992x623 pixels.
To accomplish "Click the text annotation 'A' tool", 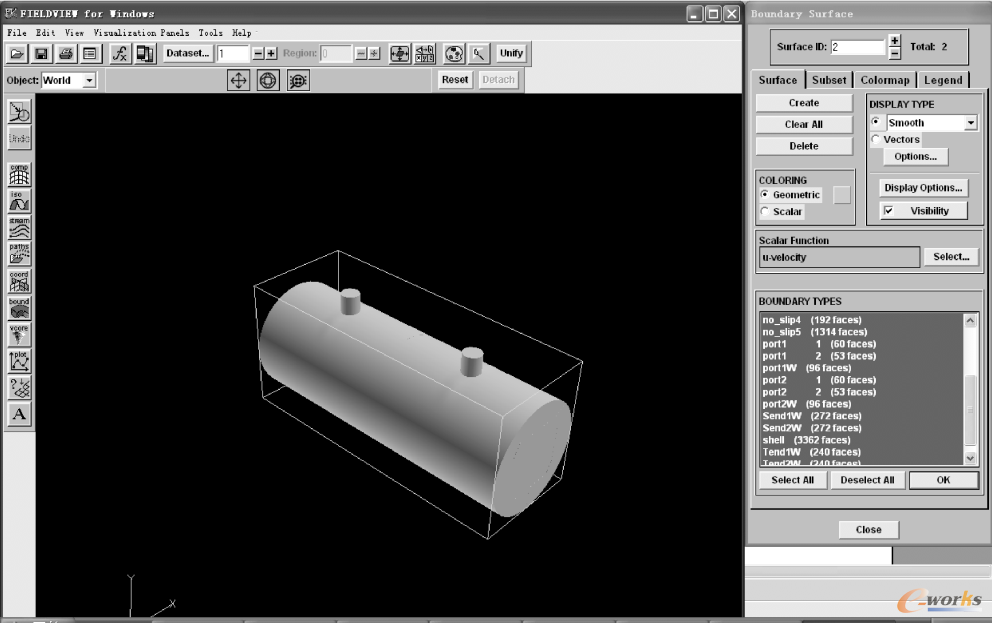I will point(19,414).
